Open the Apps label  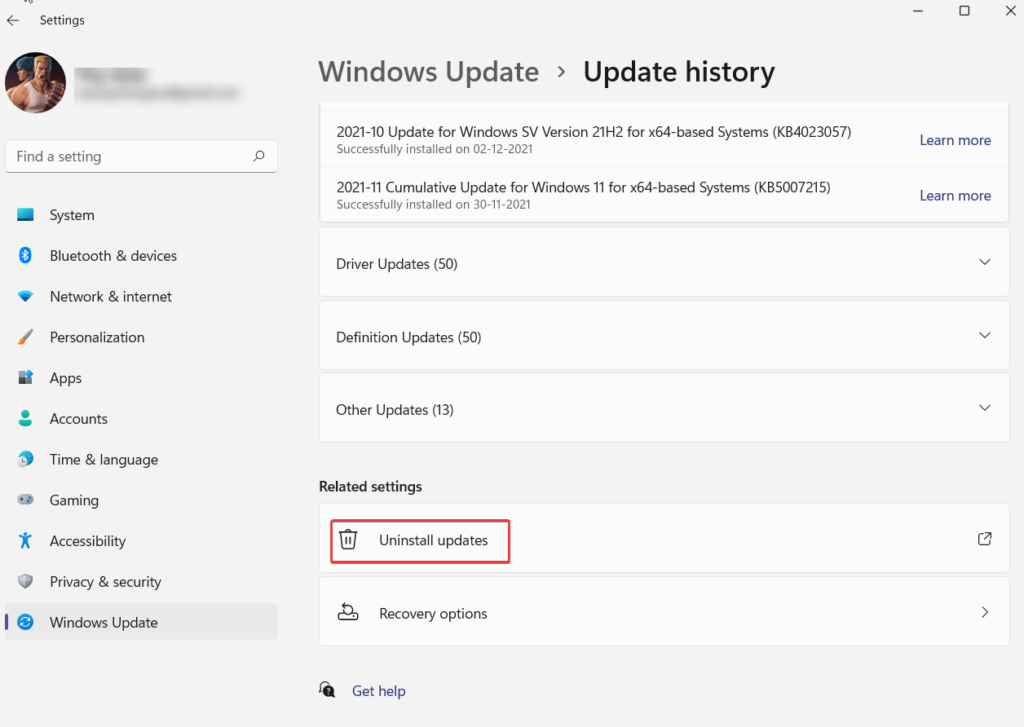(65, 378)
